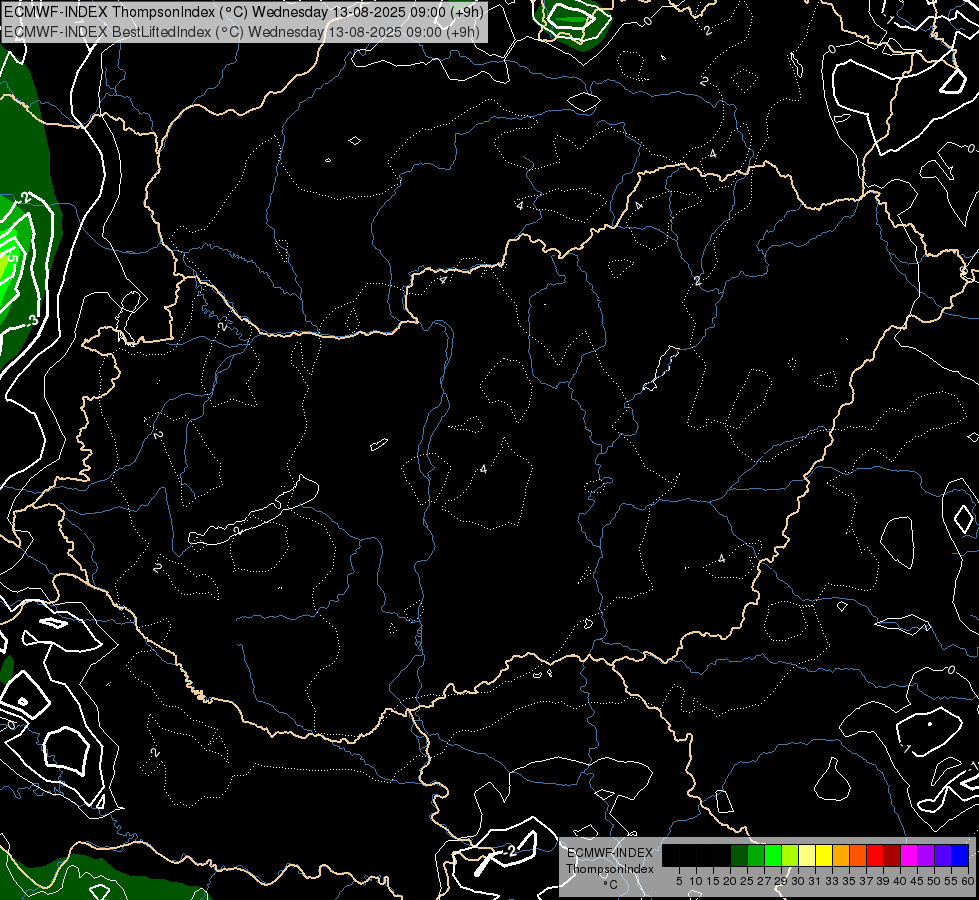Click the blue 55-60 legend swatch
979x900 pixels.
point(960,855)
